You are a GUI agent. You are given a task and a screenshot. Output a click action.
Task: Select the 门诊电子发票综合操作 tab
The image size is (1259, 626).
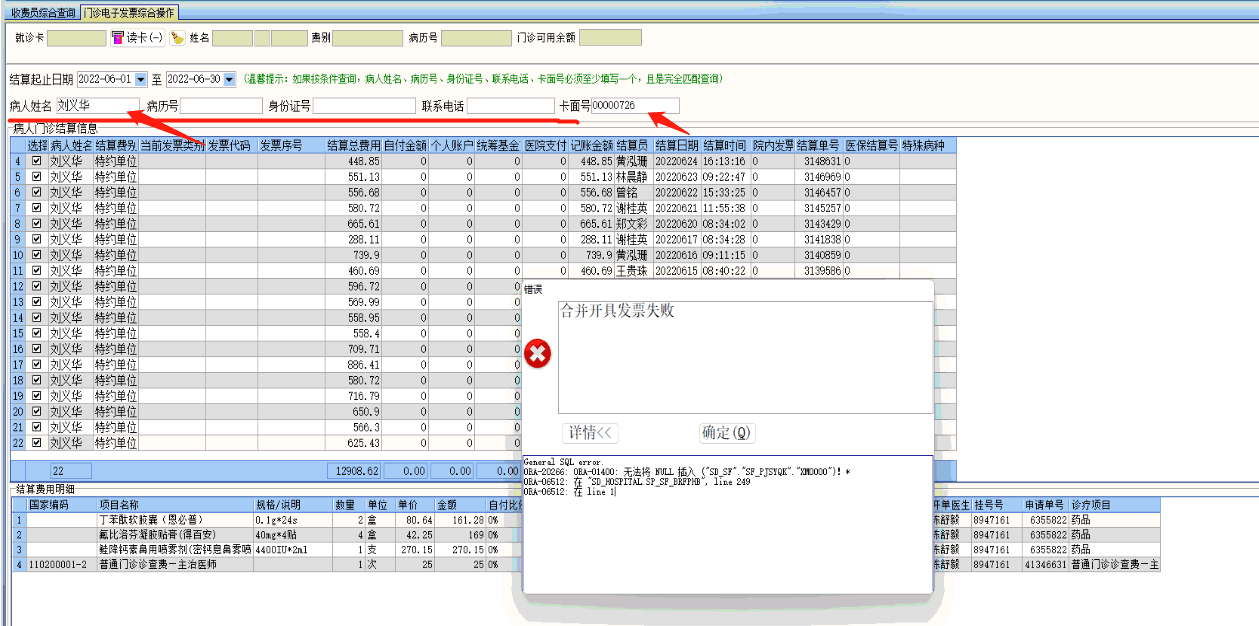(x=130, y=12)
